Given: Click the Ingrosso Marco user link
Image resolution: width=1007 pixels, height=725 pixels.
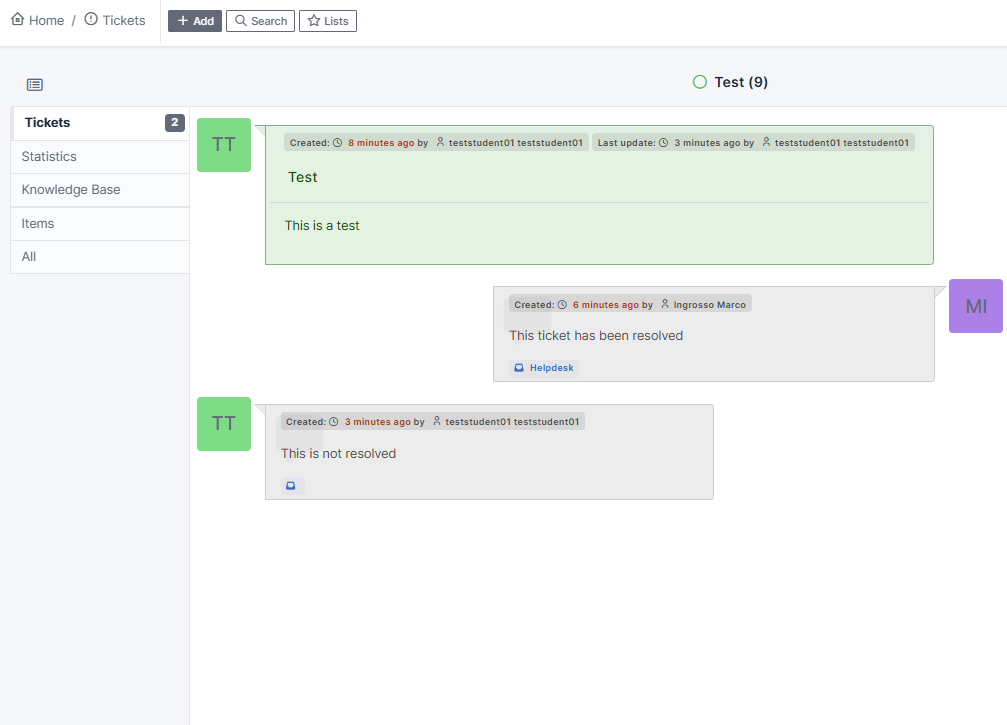Looking at the screenshot, I should tap(709, 304).
